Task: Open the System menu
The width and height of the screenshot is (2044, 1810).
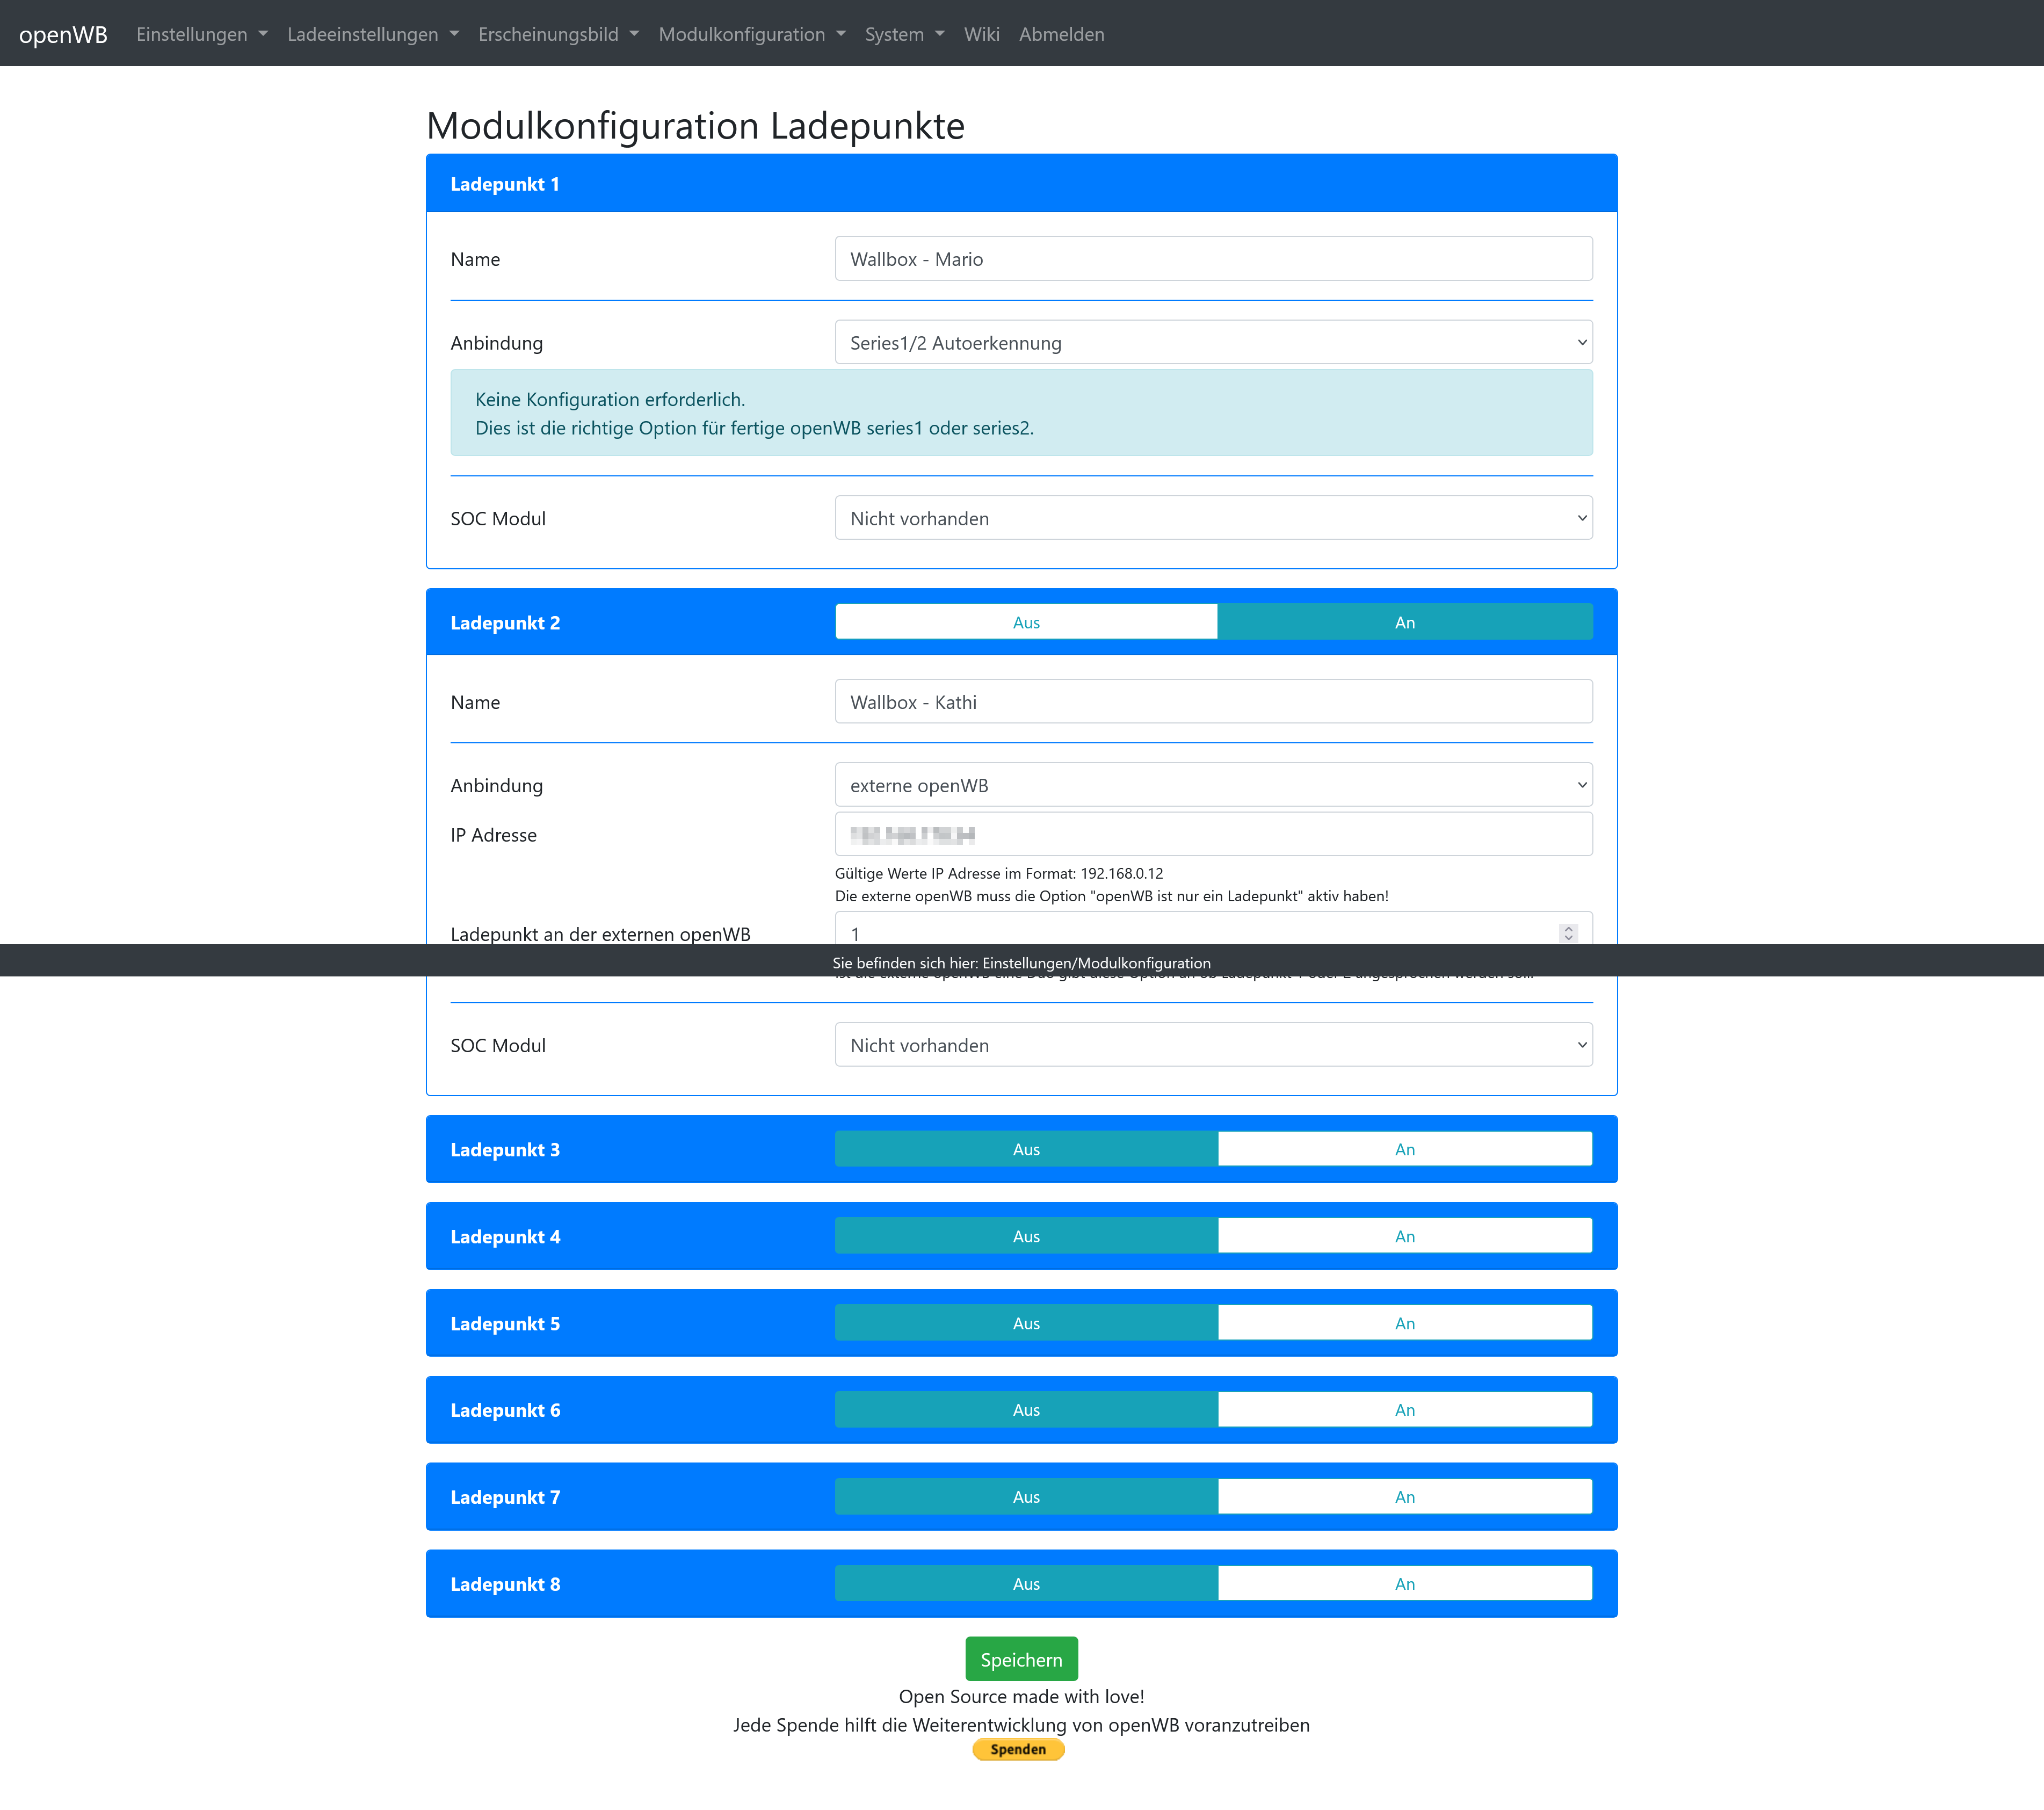Action: (904, 34)
